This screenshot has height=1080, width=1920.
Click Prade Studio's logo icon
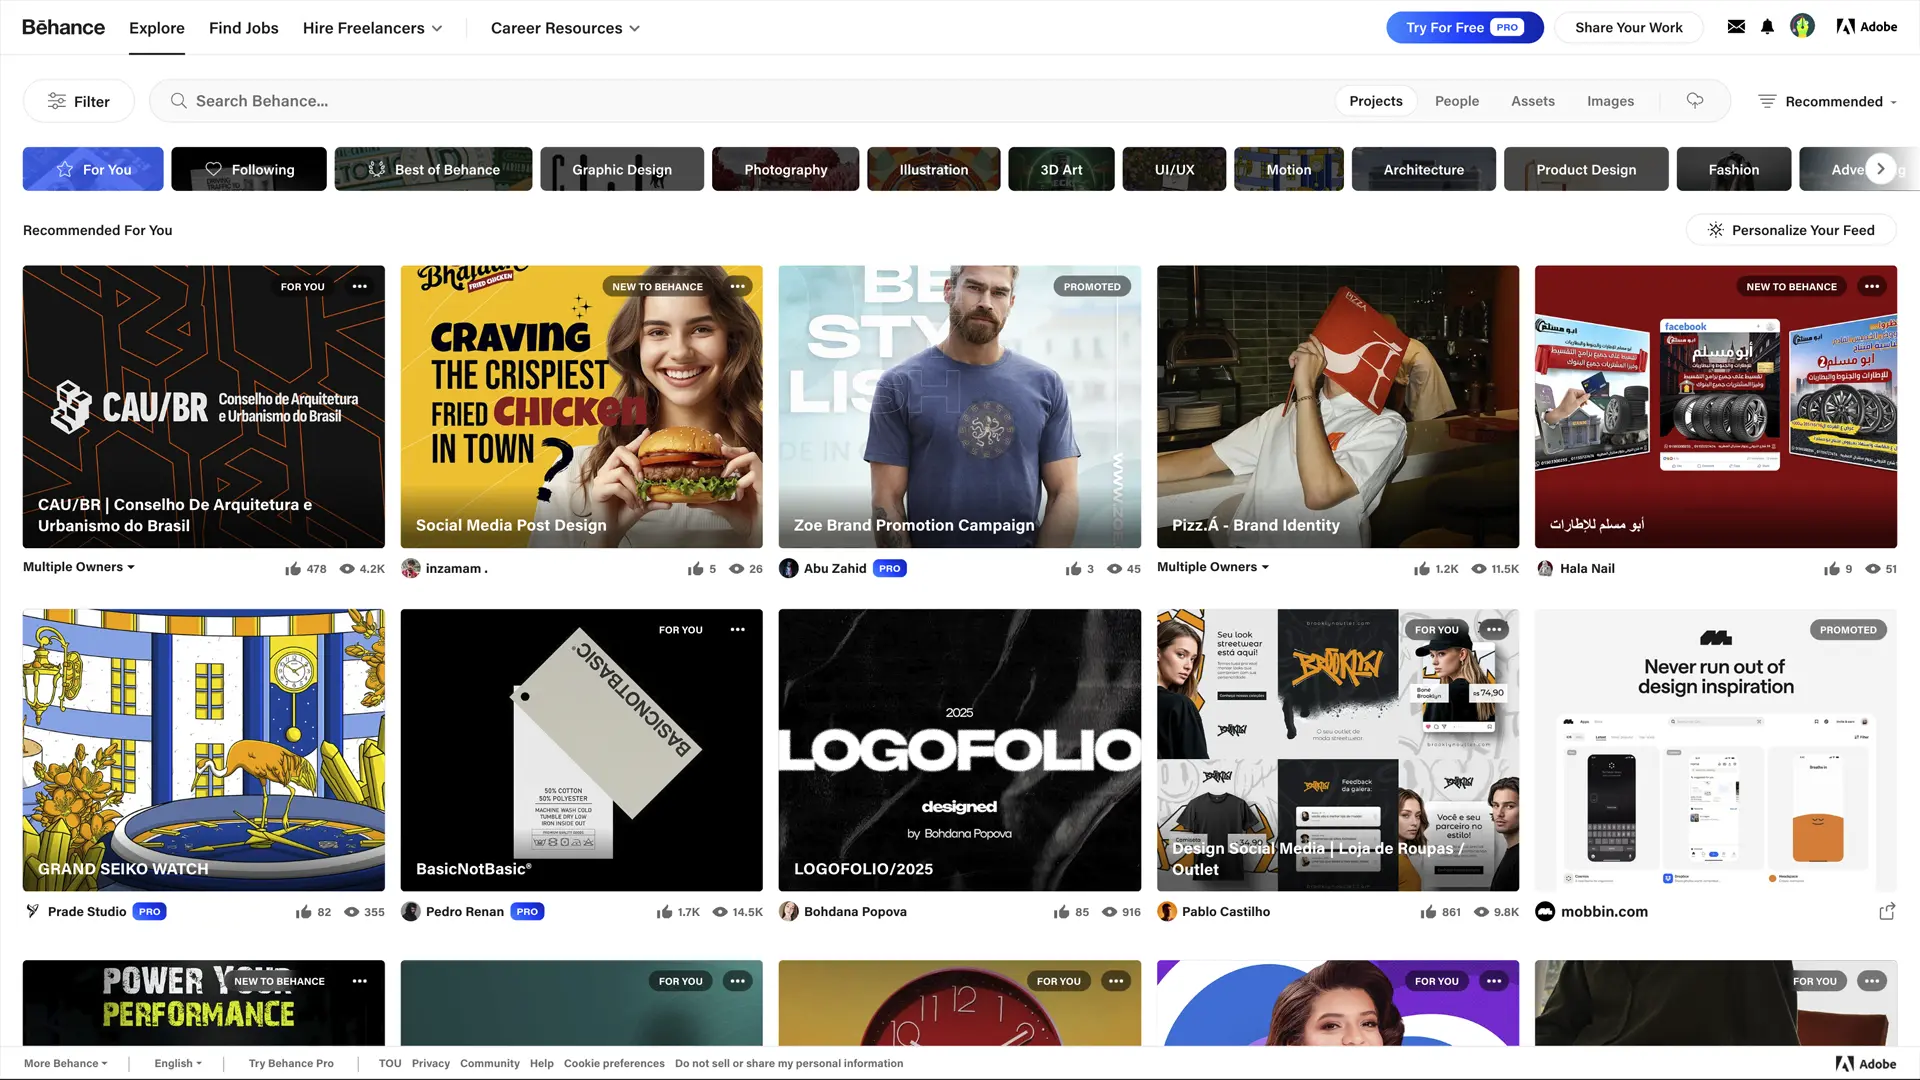(x=33, y=911)
